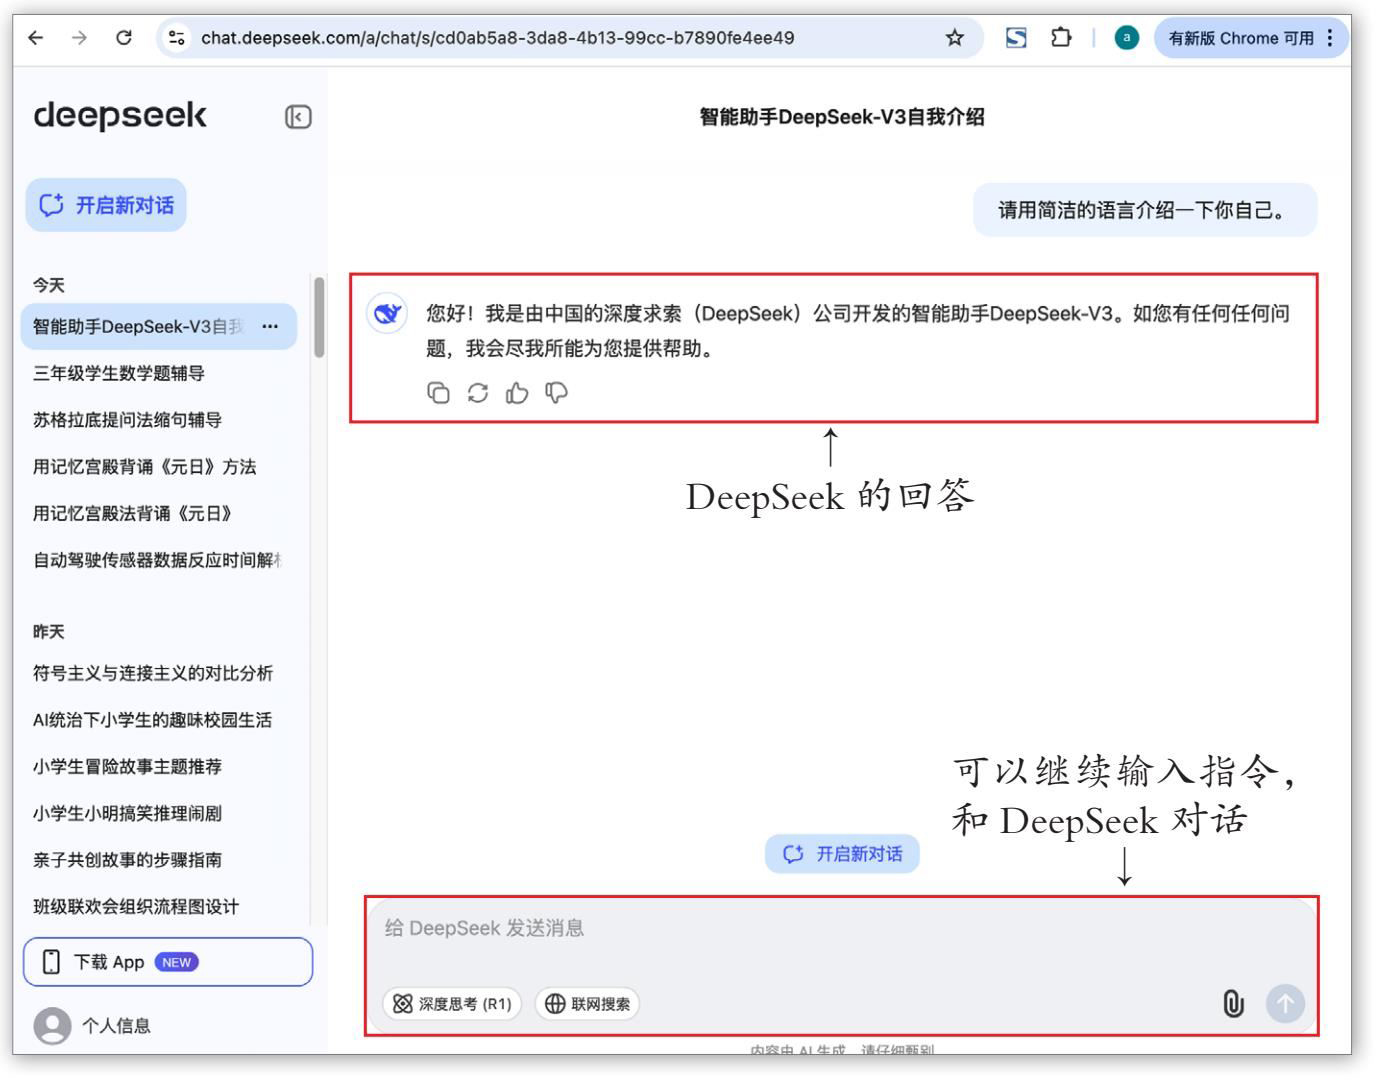The image size is (1376, 1080).
Task: Start a new chat from sidebar 开启新对话
Action: [106, 205]
